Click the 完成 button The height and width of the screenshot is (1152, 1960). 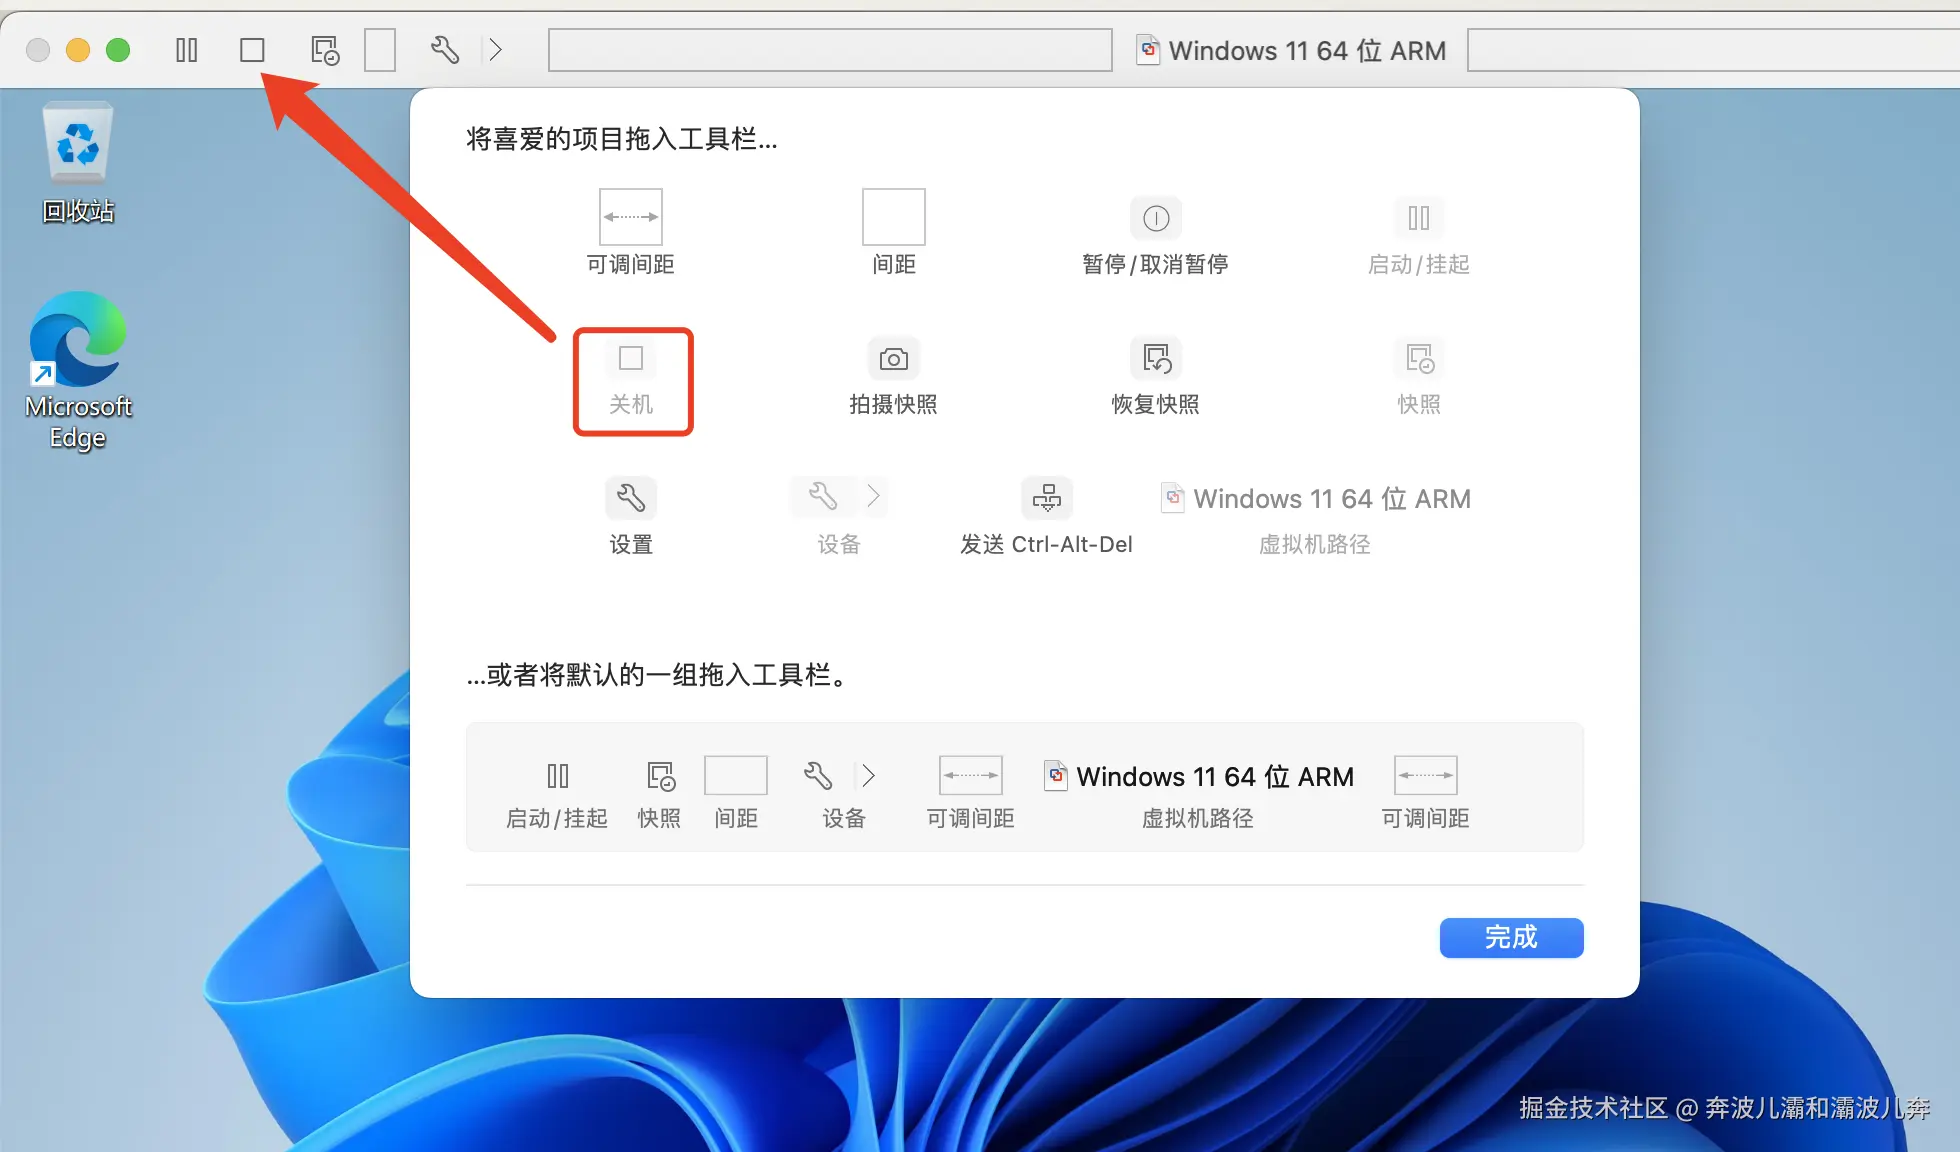click(x=1511, y=938)
